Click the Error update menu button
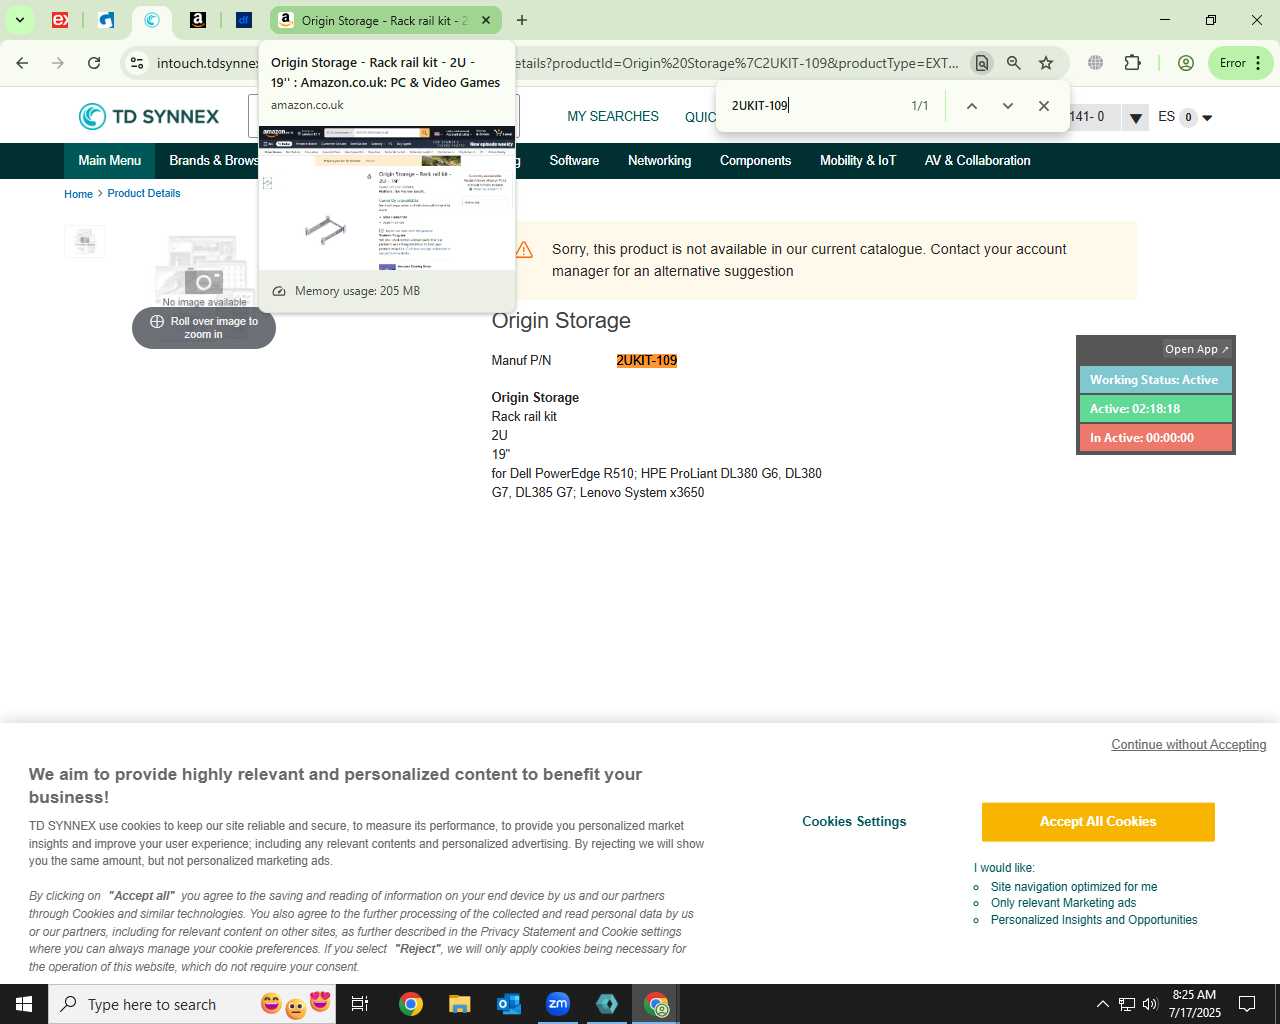The width and height of the screenshot is (1280, 1024). pyautogui.click(x=1241, y=63)
